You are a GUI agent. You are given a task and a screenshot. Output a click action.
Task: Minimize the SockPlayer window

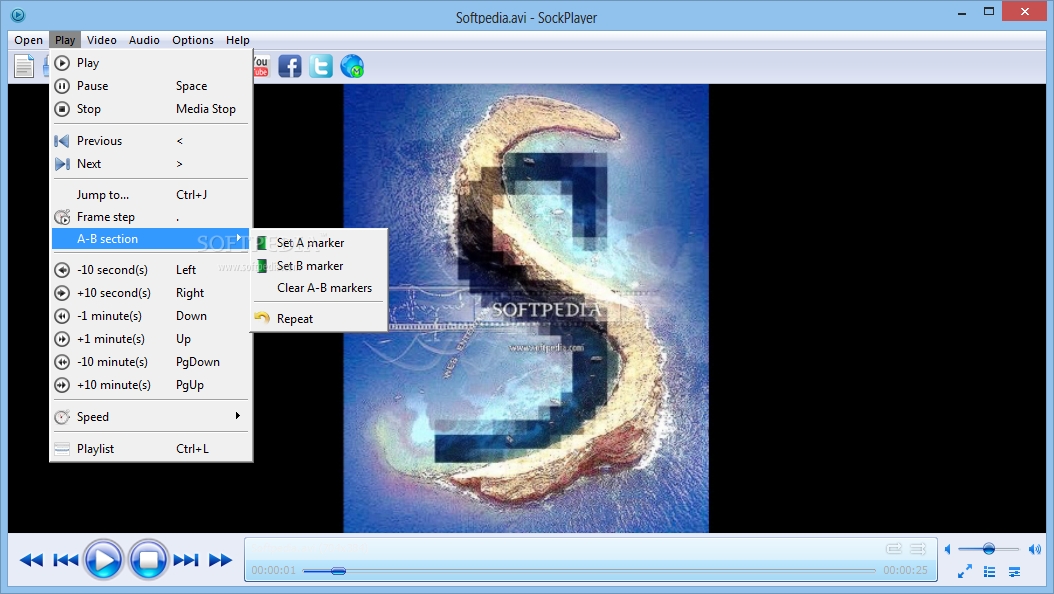962,12
